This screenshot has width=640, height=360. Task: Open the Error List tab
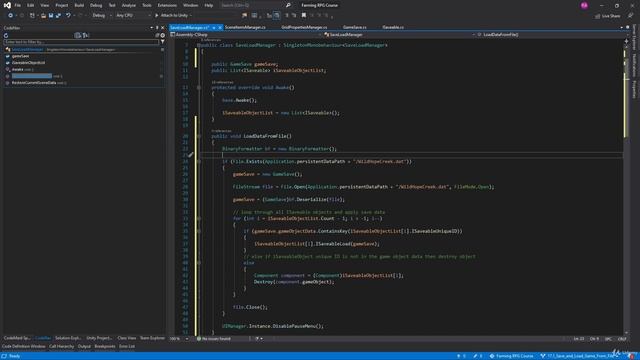(127, 346)
